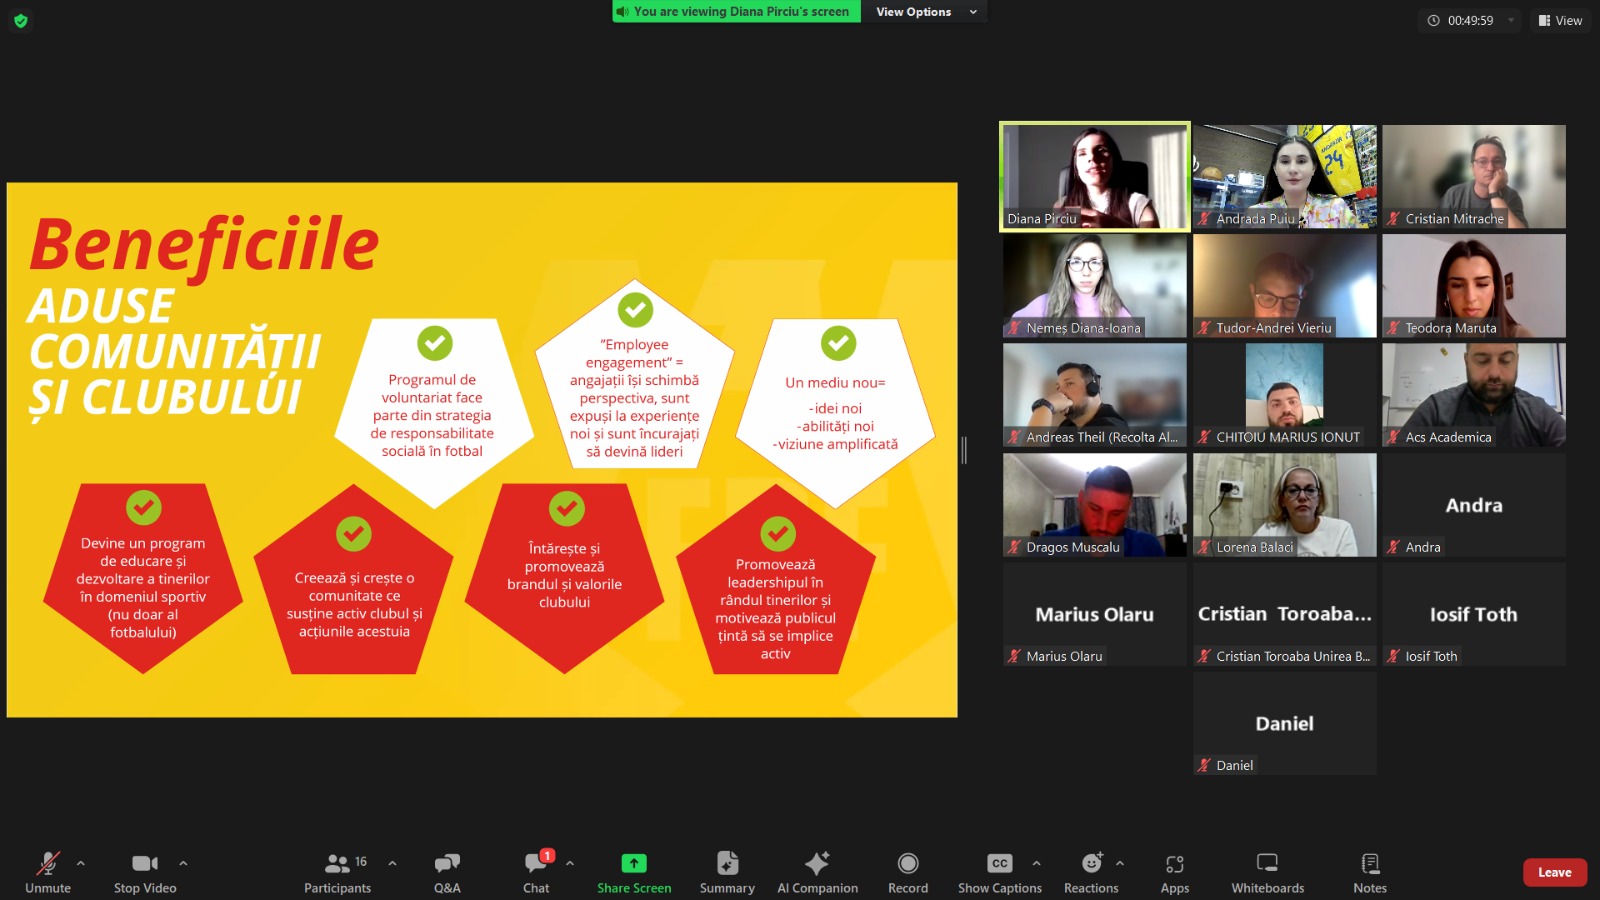The image size is (1600, 900).
Task: Open the Whiteboards tool
Action: [x=1267, y=871]
